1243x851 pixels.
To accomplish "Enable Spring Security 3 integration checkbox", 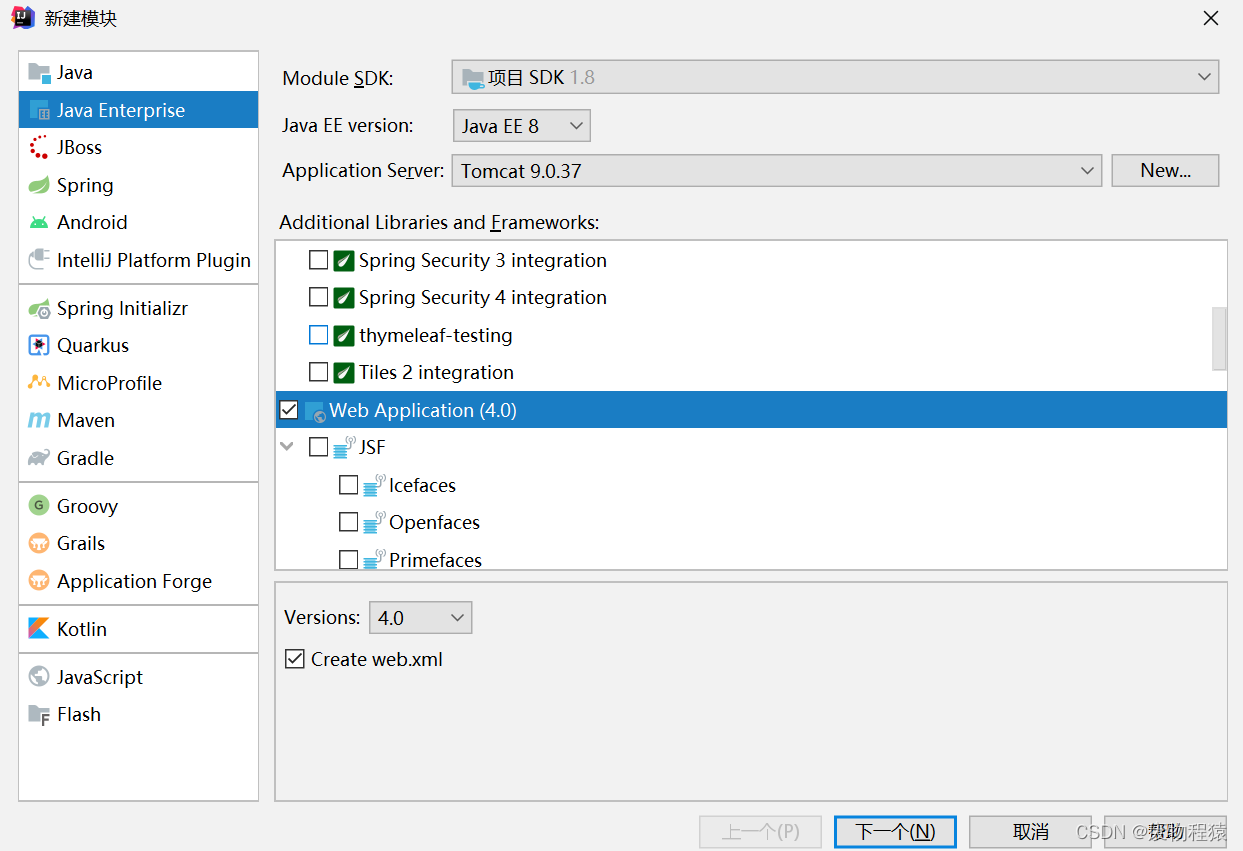I will coord(318,260).
